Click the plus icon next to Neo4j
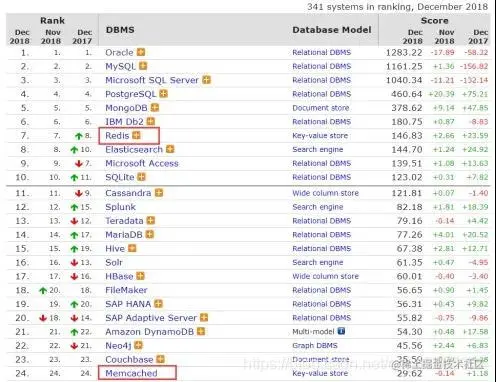Screen dimensions: 496x382 [x=138, y=345]
